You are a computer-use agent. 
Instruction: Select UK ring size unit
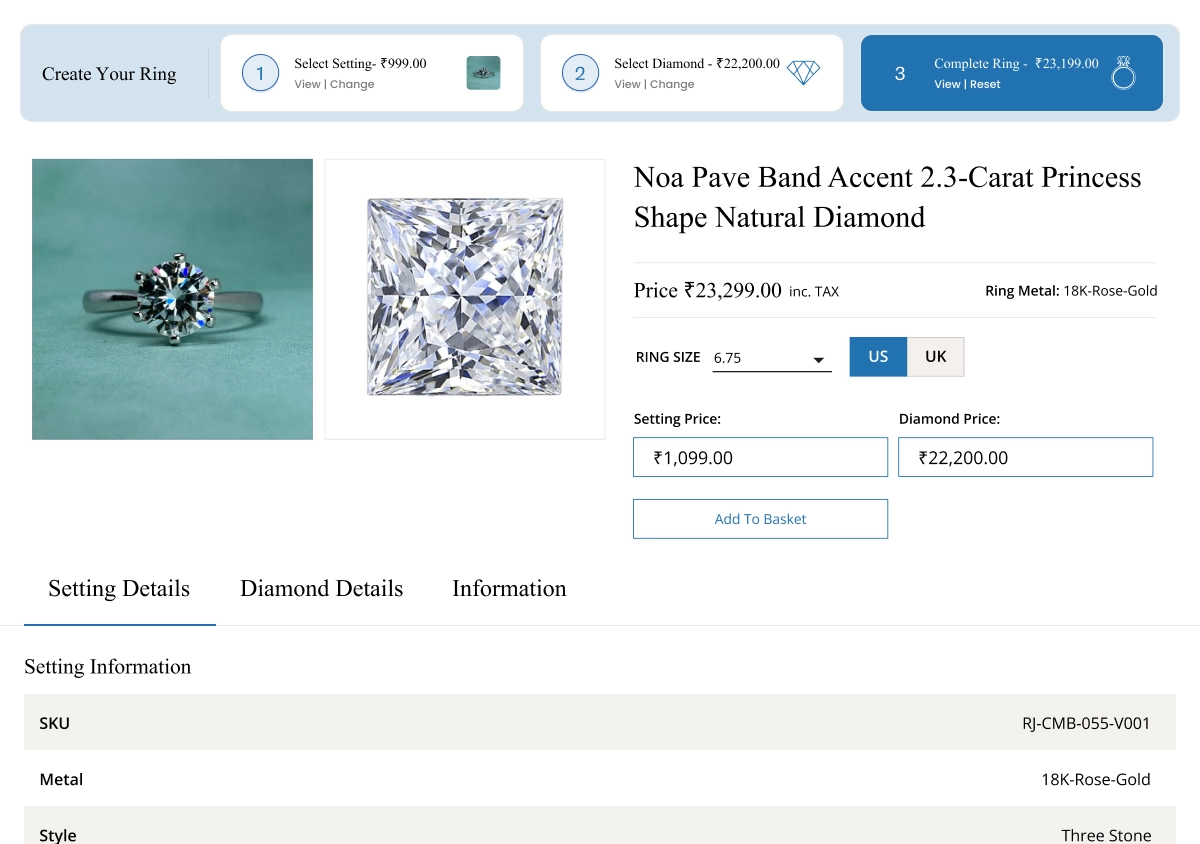tap(936, 357)
